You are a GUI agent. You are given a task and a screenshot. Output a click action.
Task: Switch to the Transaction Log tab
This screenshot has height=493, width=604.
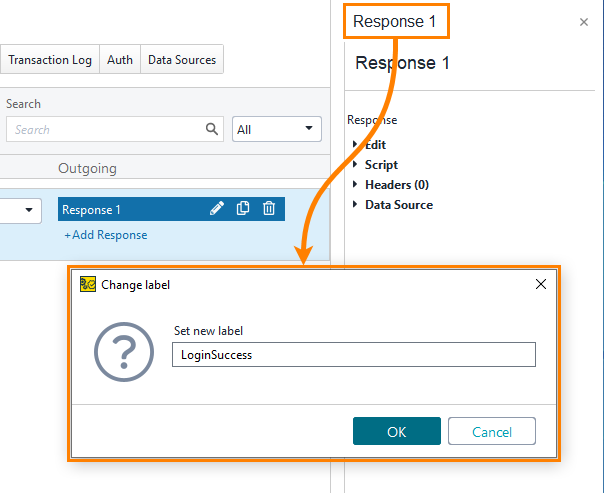coord(50,59)
